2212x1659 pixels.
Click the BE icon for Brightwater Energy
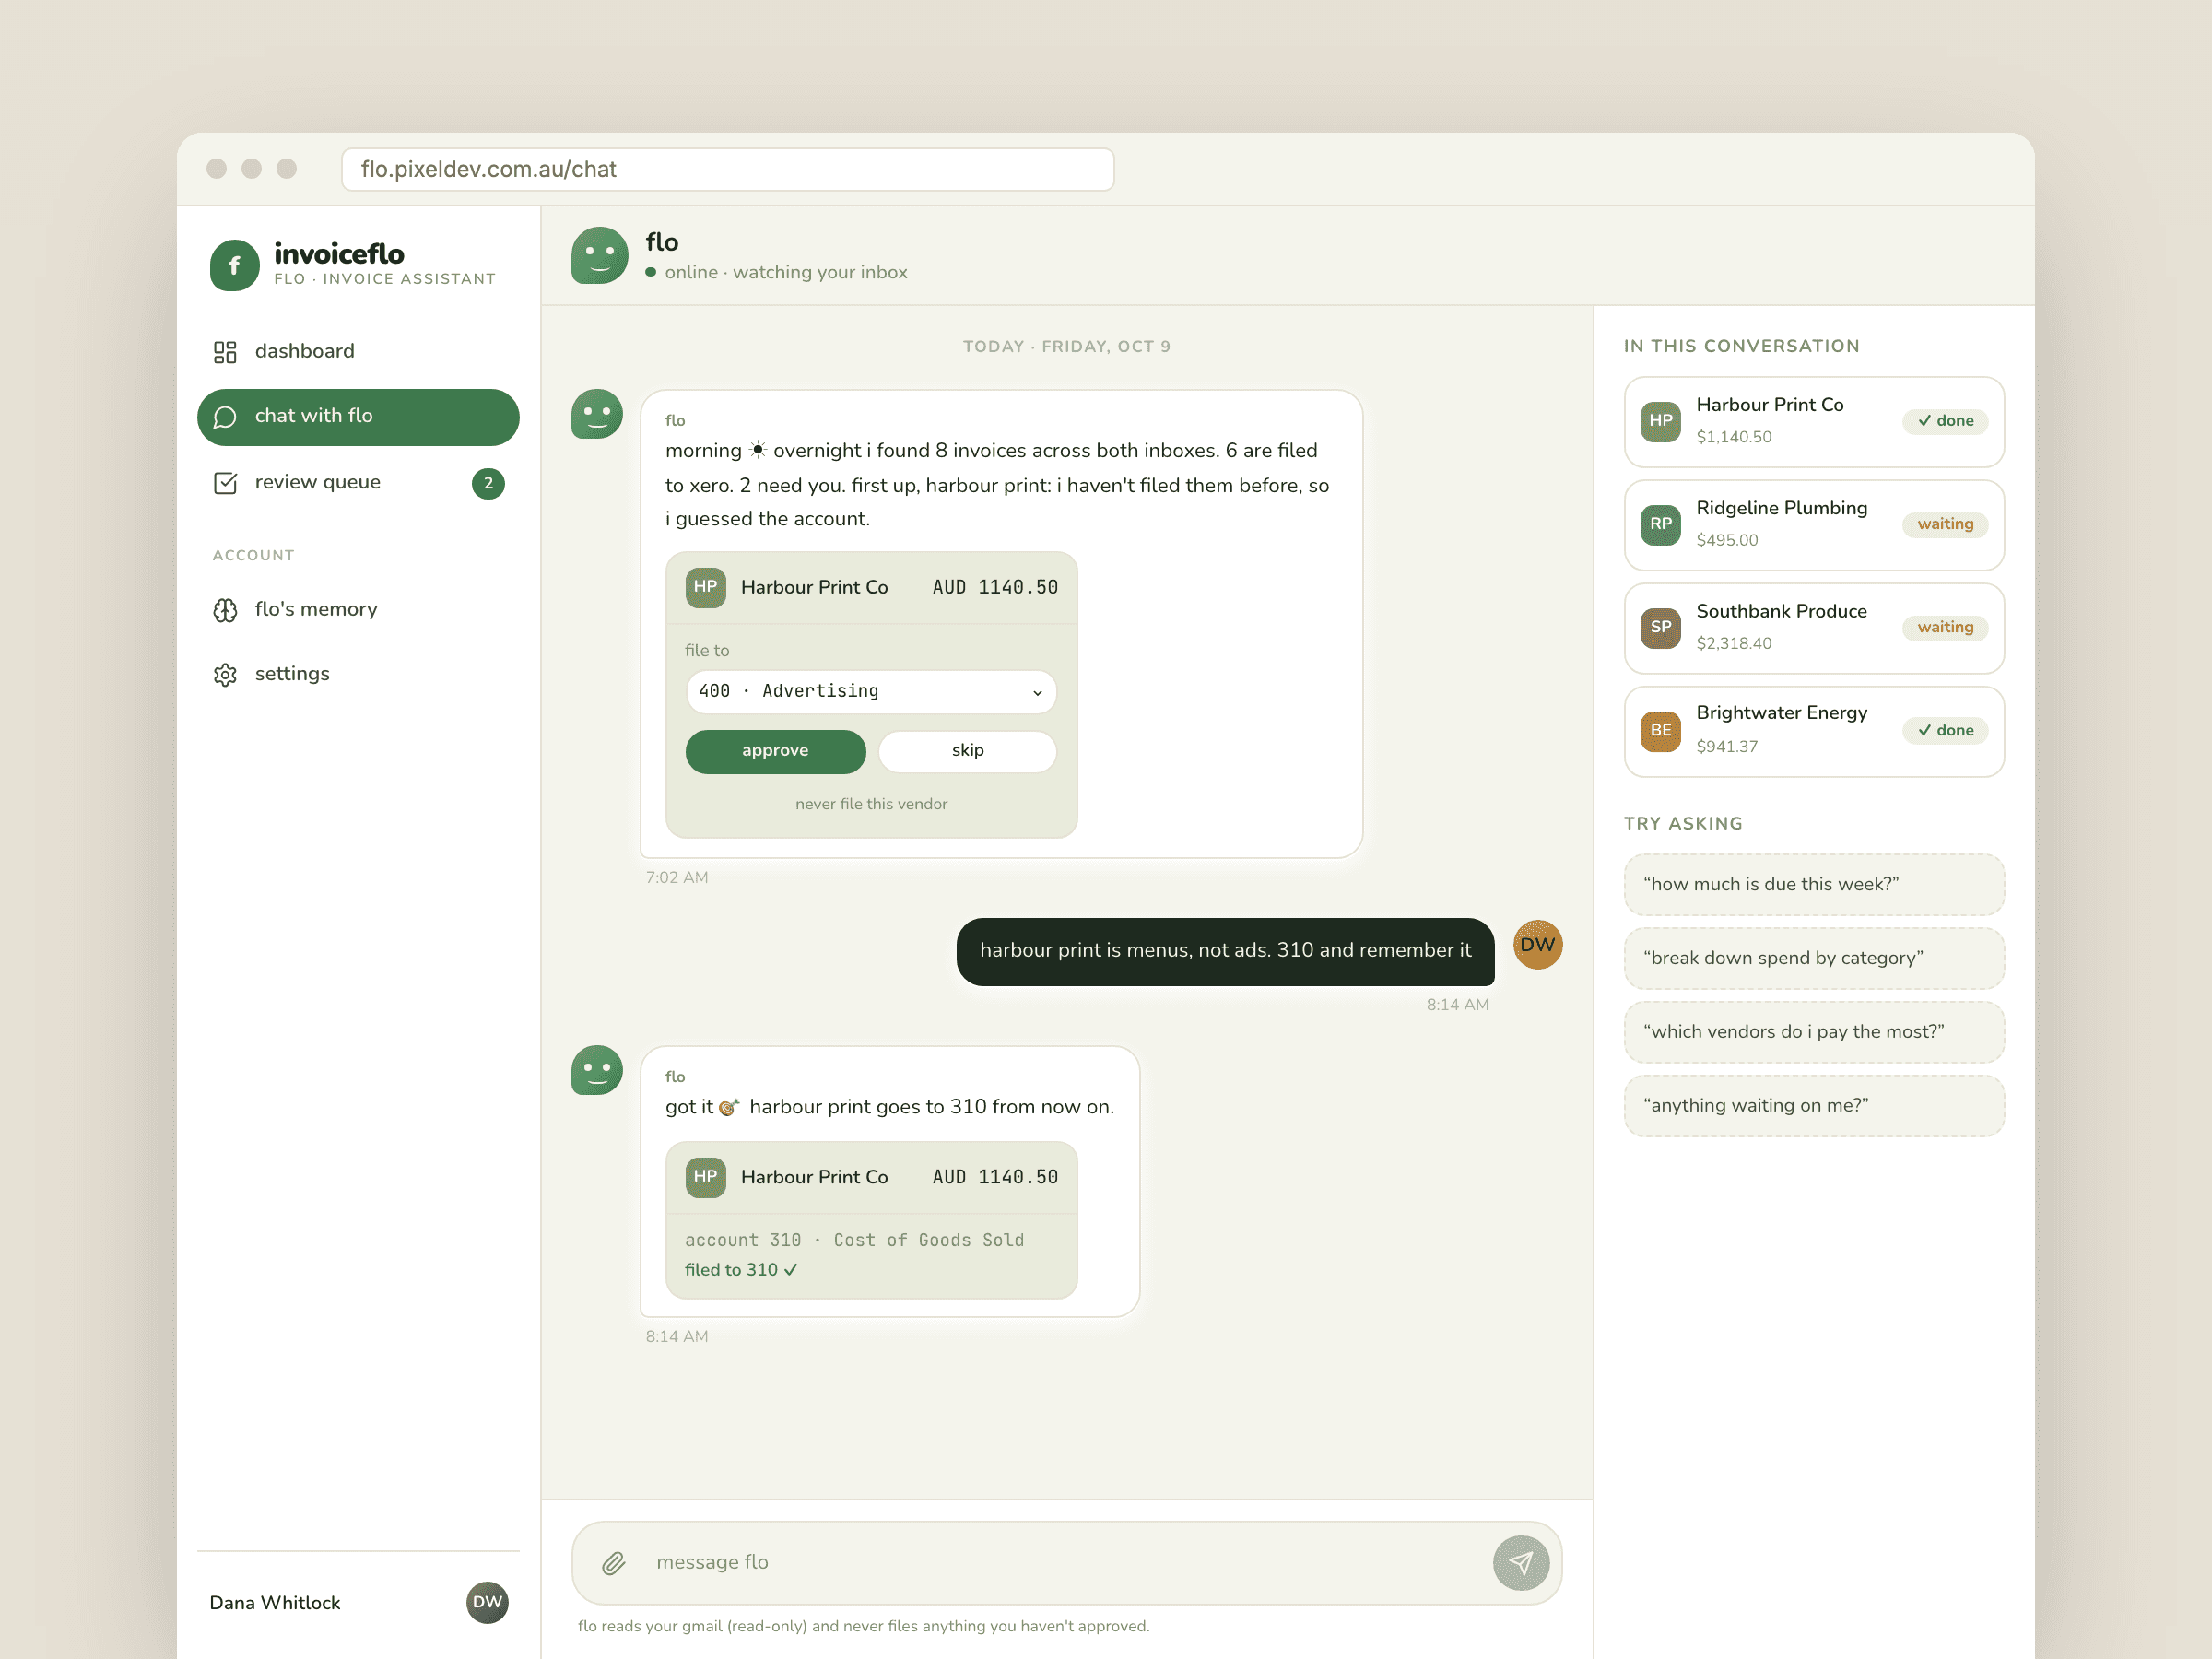coord(1660,730)
